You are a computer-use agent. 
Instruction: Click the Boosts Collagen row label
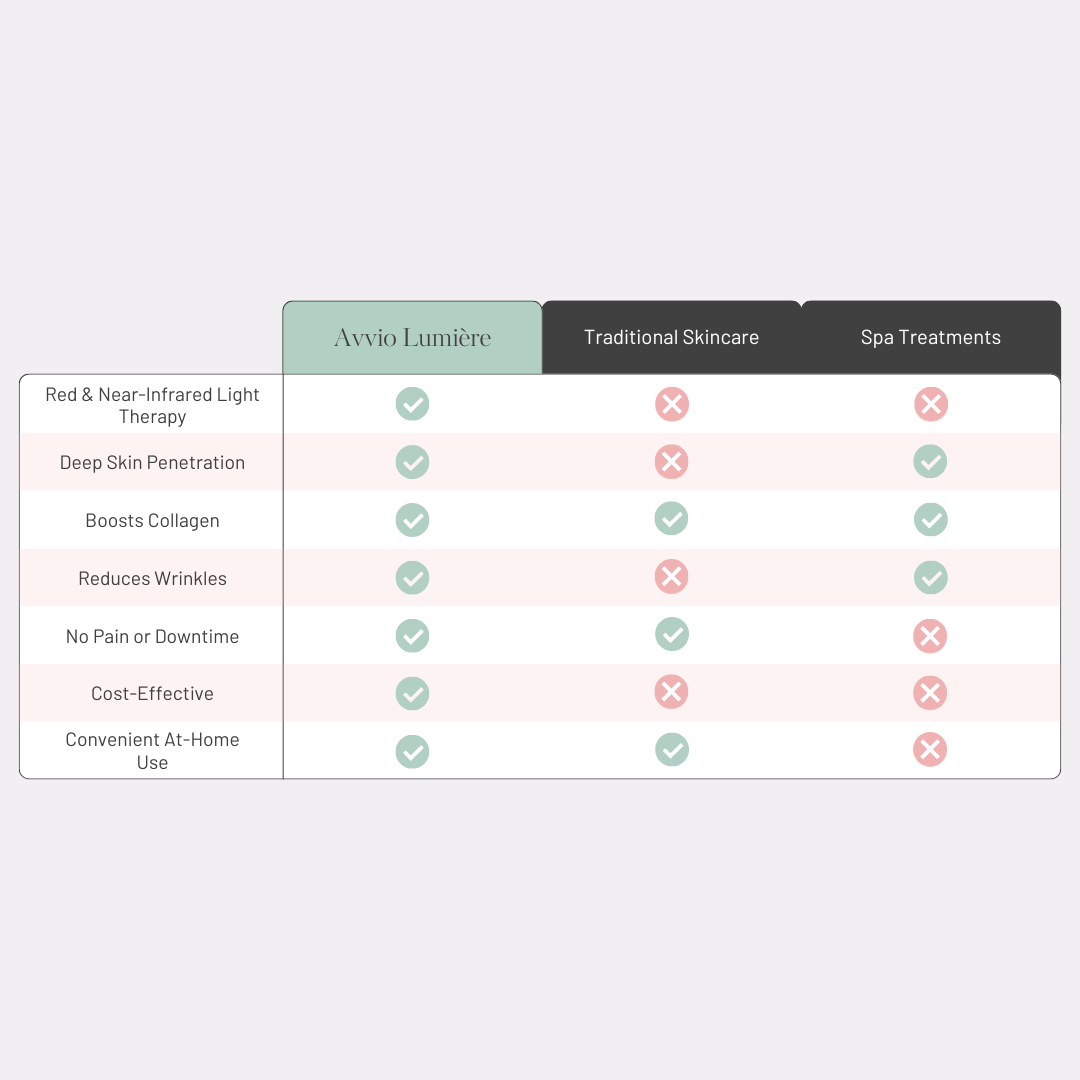pyautogui.click(x=152, y=521)
